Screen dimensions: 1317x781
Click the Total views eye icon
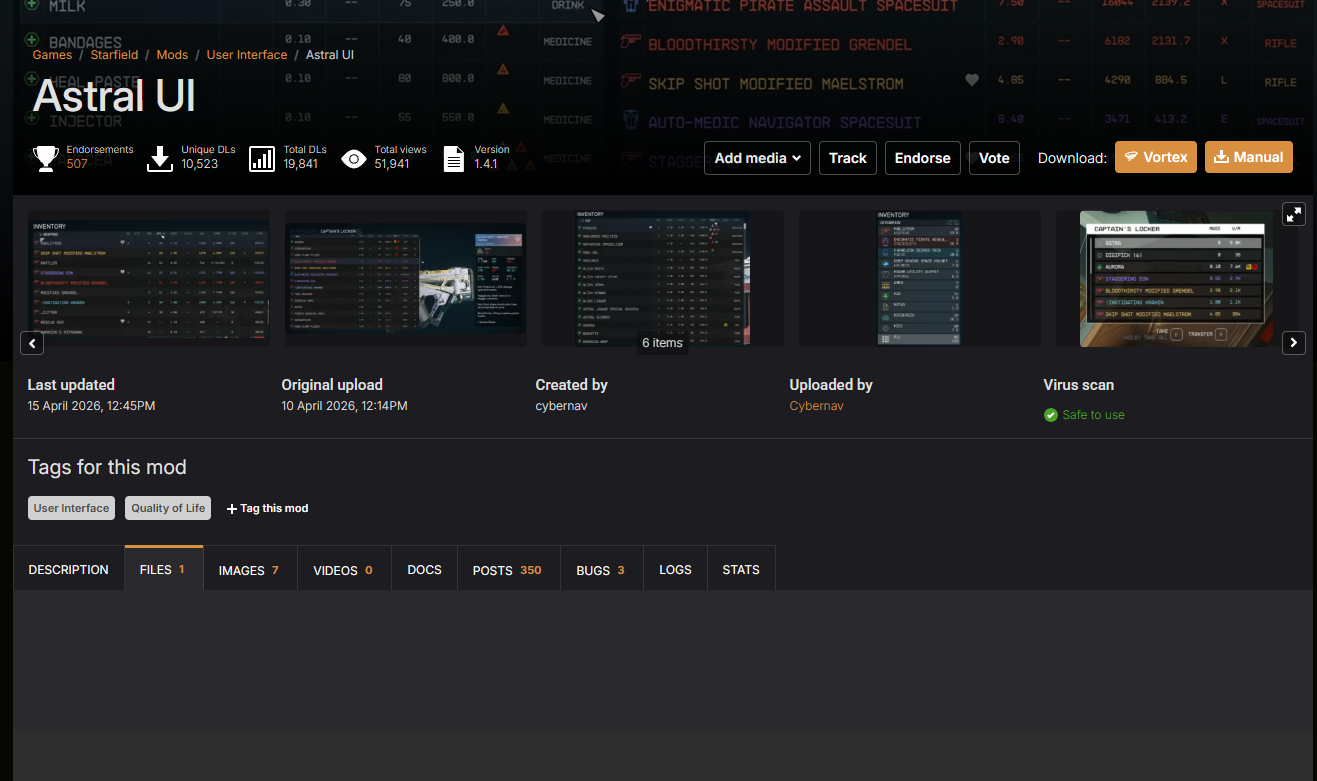click(354, 158)
